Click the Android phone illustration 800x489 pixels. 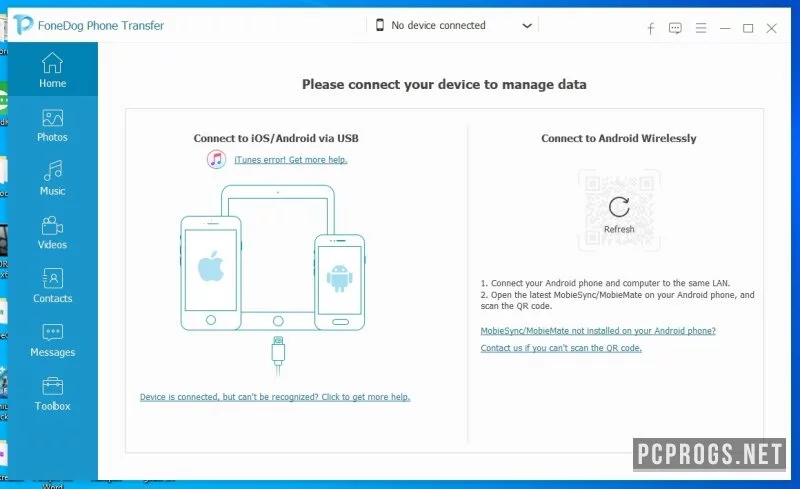(x=339, y=282)
